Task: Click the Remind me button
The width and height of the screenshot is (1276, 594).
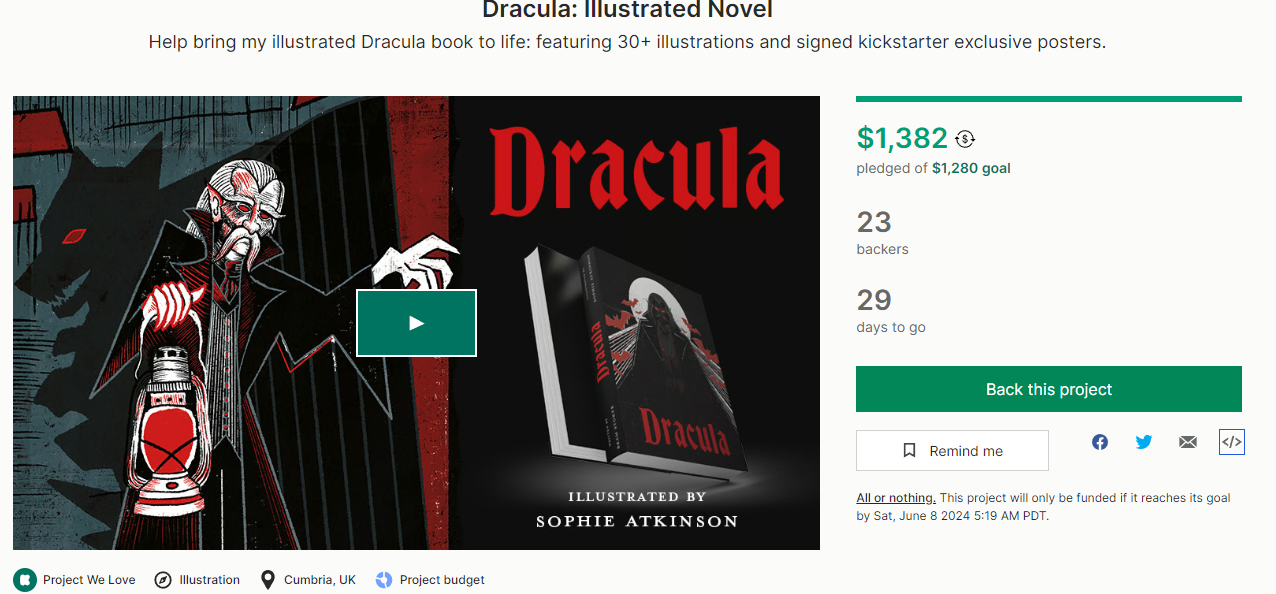Action: 952,451
